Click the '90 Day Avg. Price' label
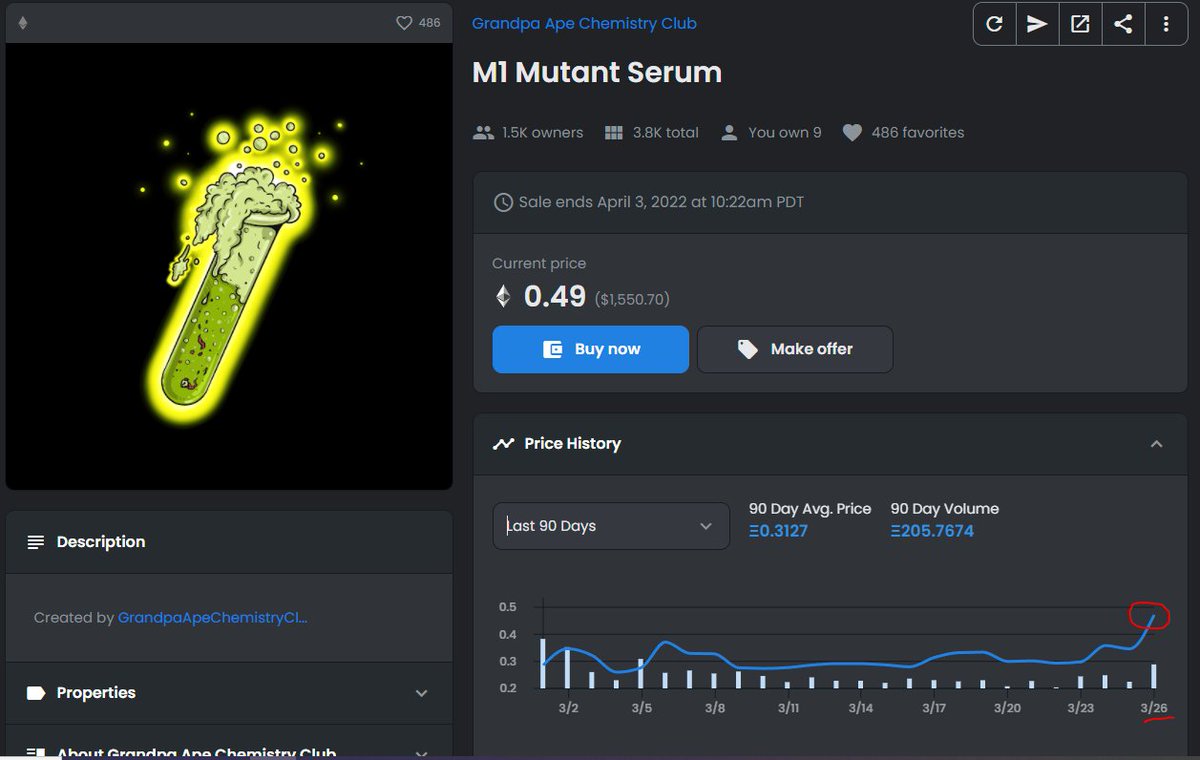The width and height of the screenshot is (1200, 760). click(810, 509)
